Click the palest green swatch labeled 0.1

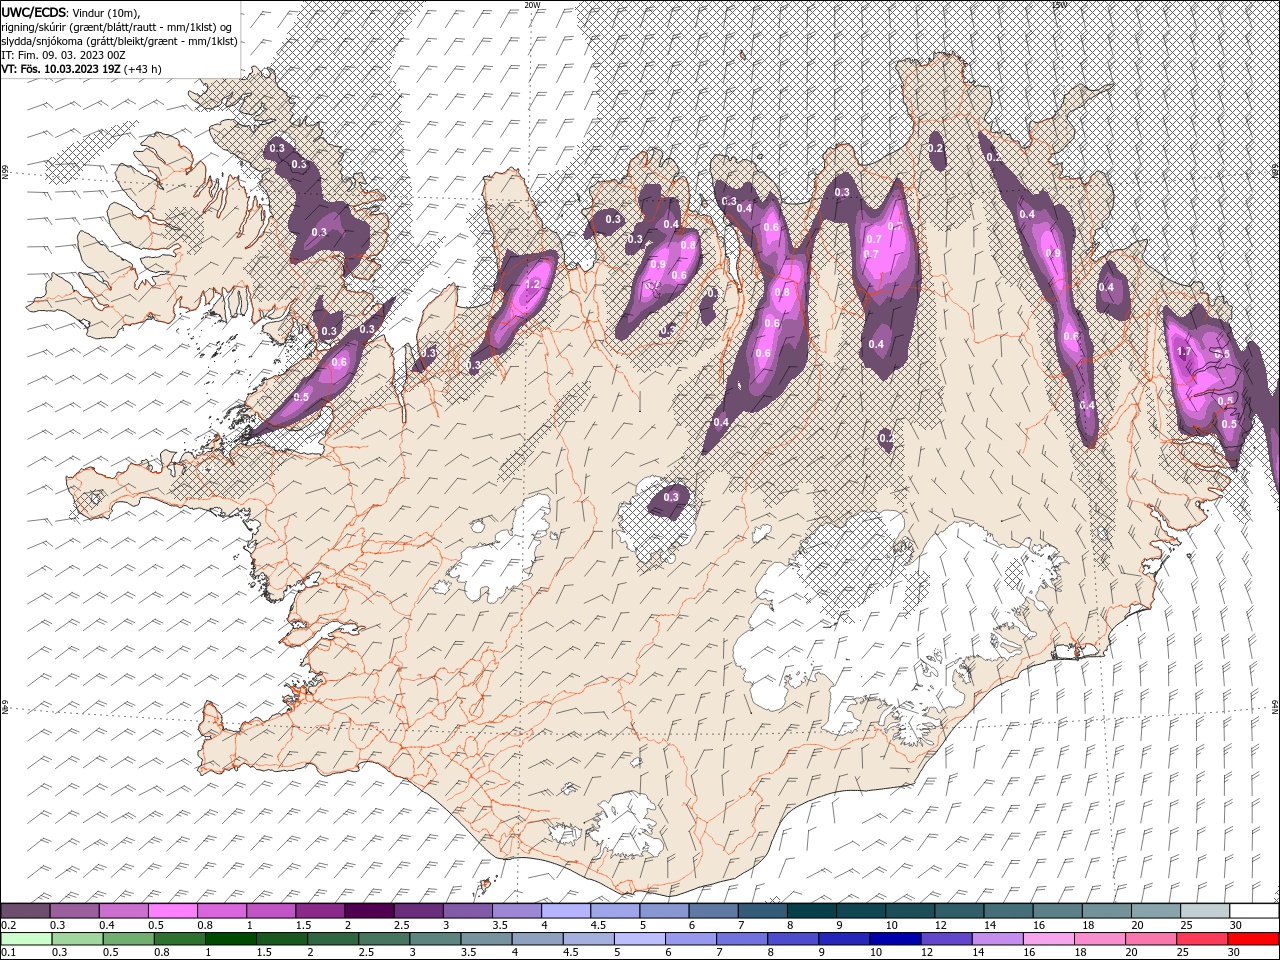(26, 939)
